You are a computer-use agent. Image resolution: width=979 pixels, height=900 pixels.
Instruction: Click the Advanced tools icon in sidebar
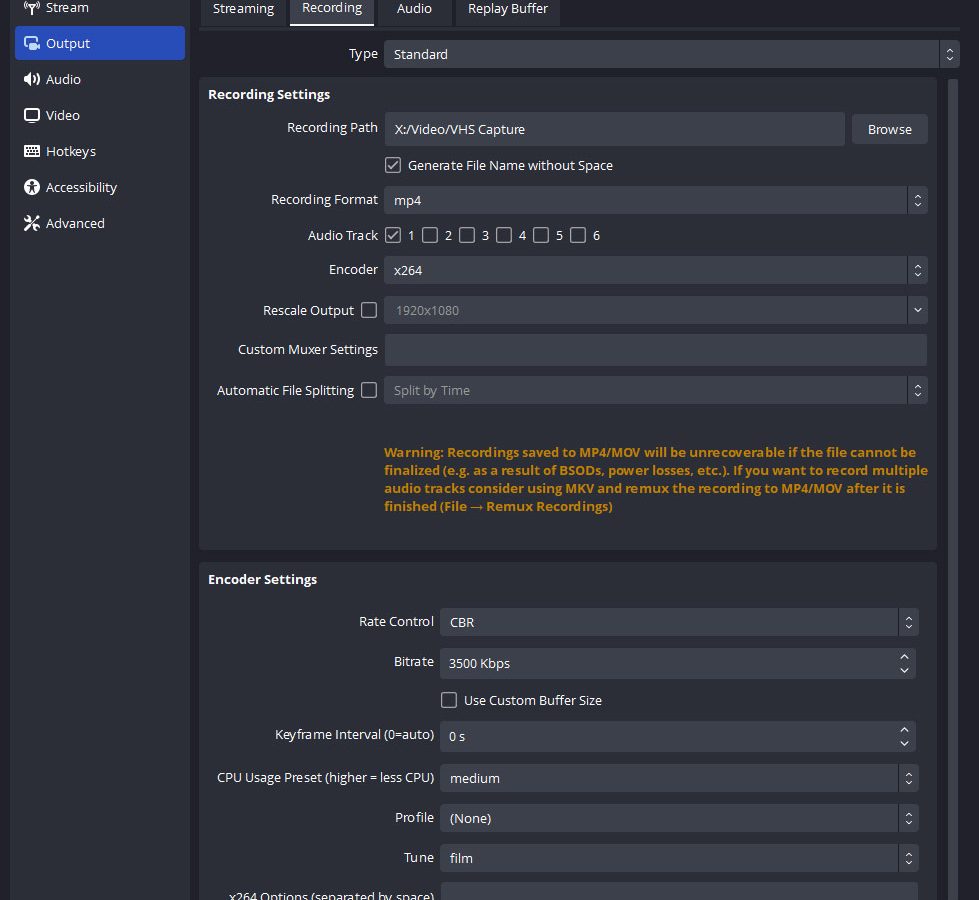[x=31, y=224]
